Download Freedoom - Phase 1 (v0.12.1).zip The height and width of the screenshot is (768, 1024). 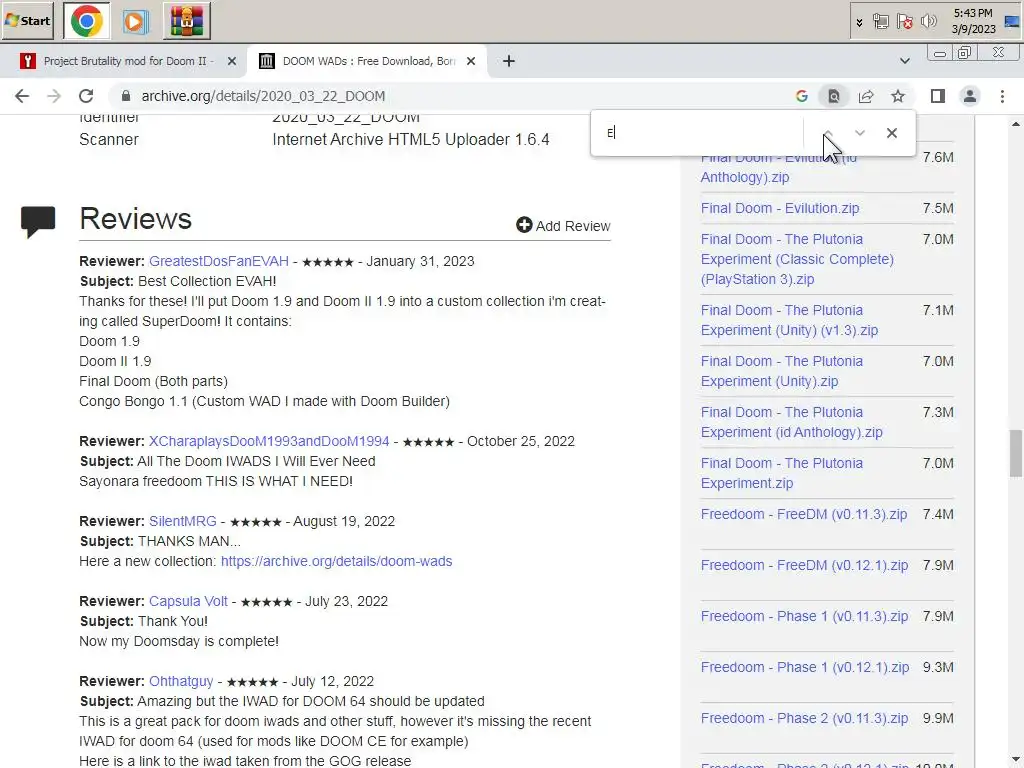pos(805,667)
